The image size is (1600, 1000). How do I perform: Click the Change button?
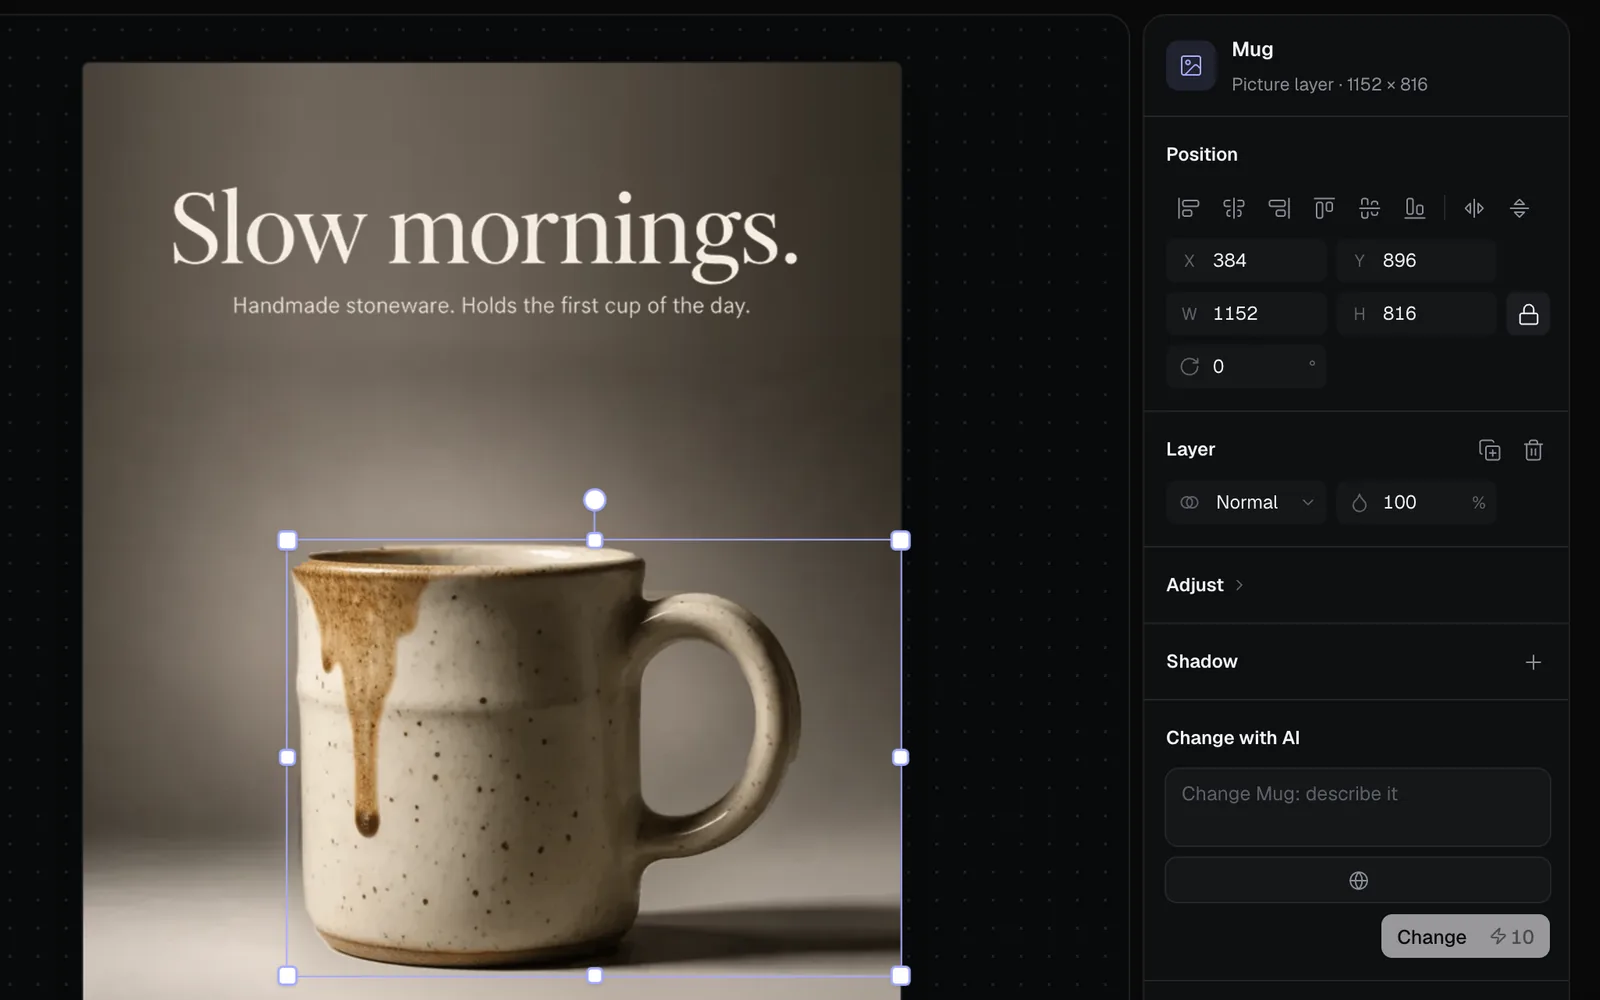click(x=1465, y=937)
